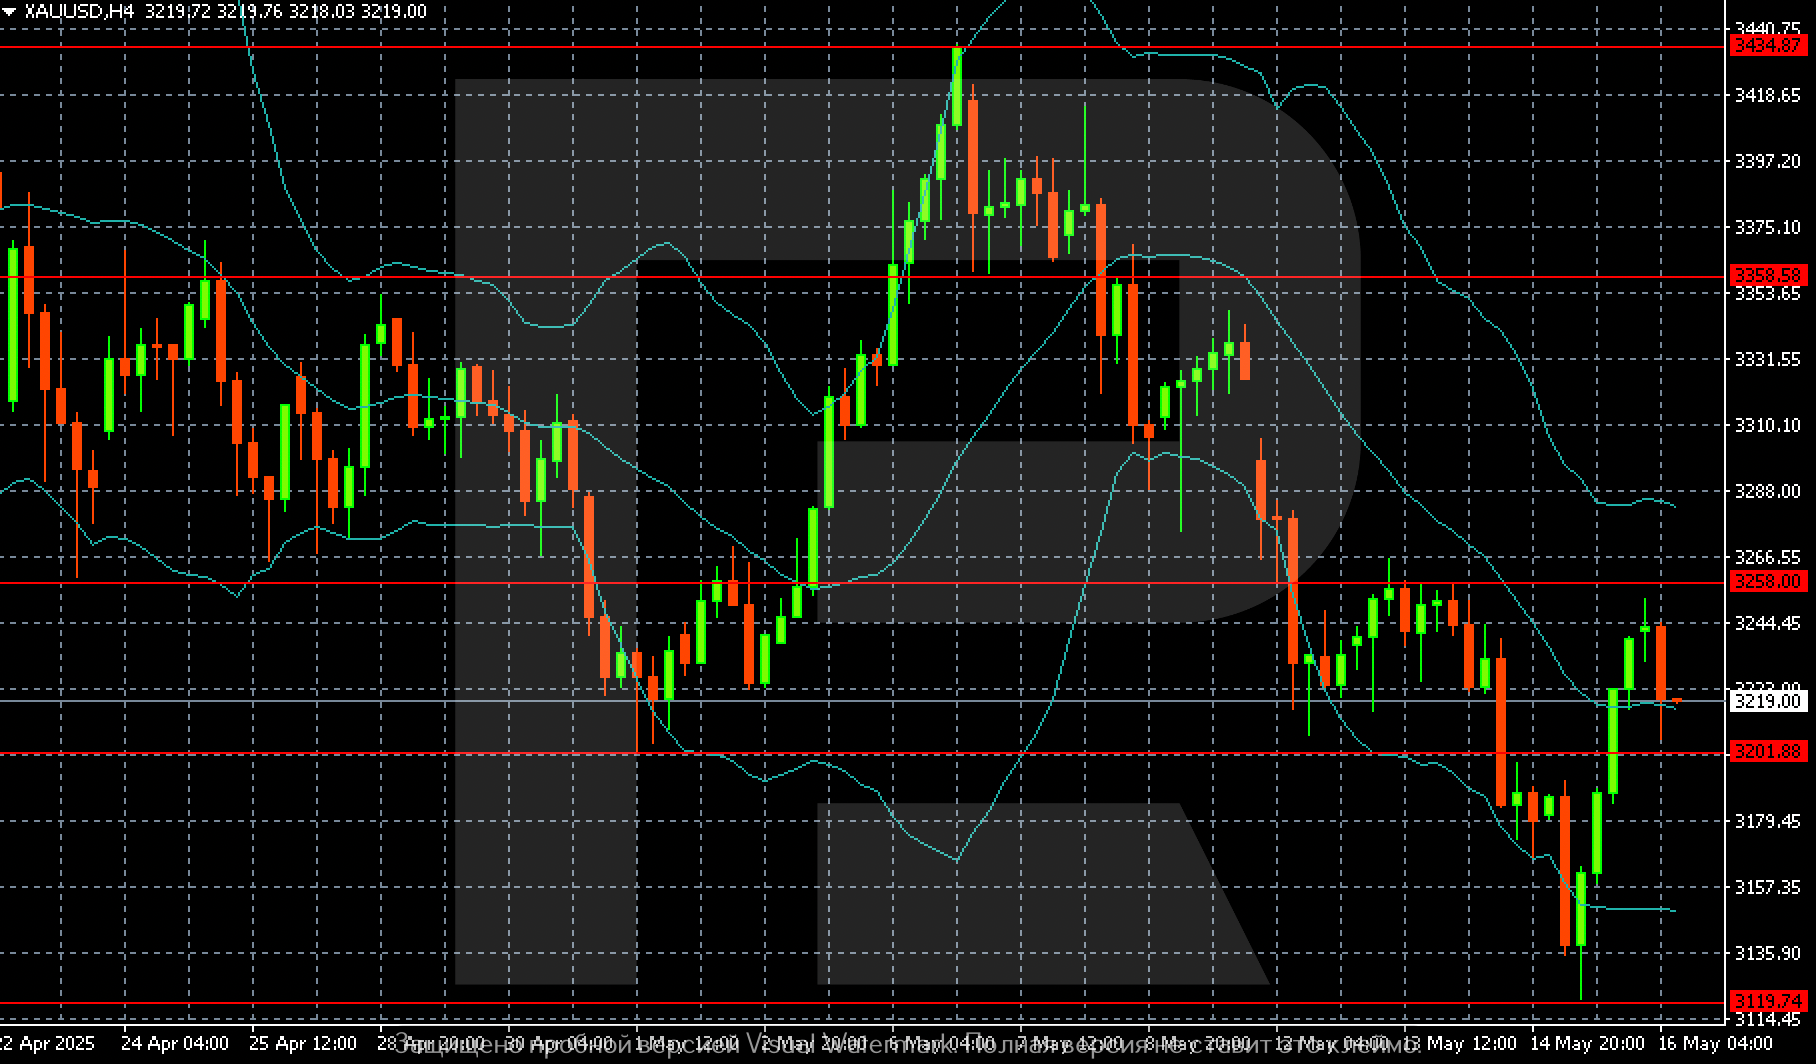Click the 3135.90 price scale value
This screenshot has width=1816, height=1064.
[1767, 953]
